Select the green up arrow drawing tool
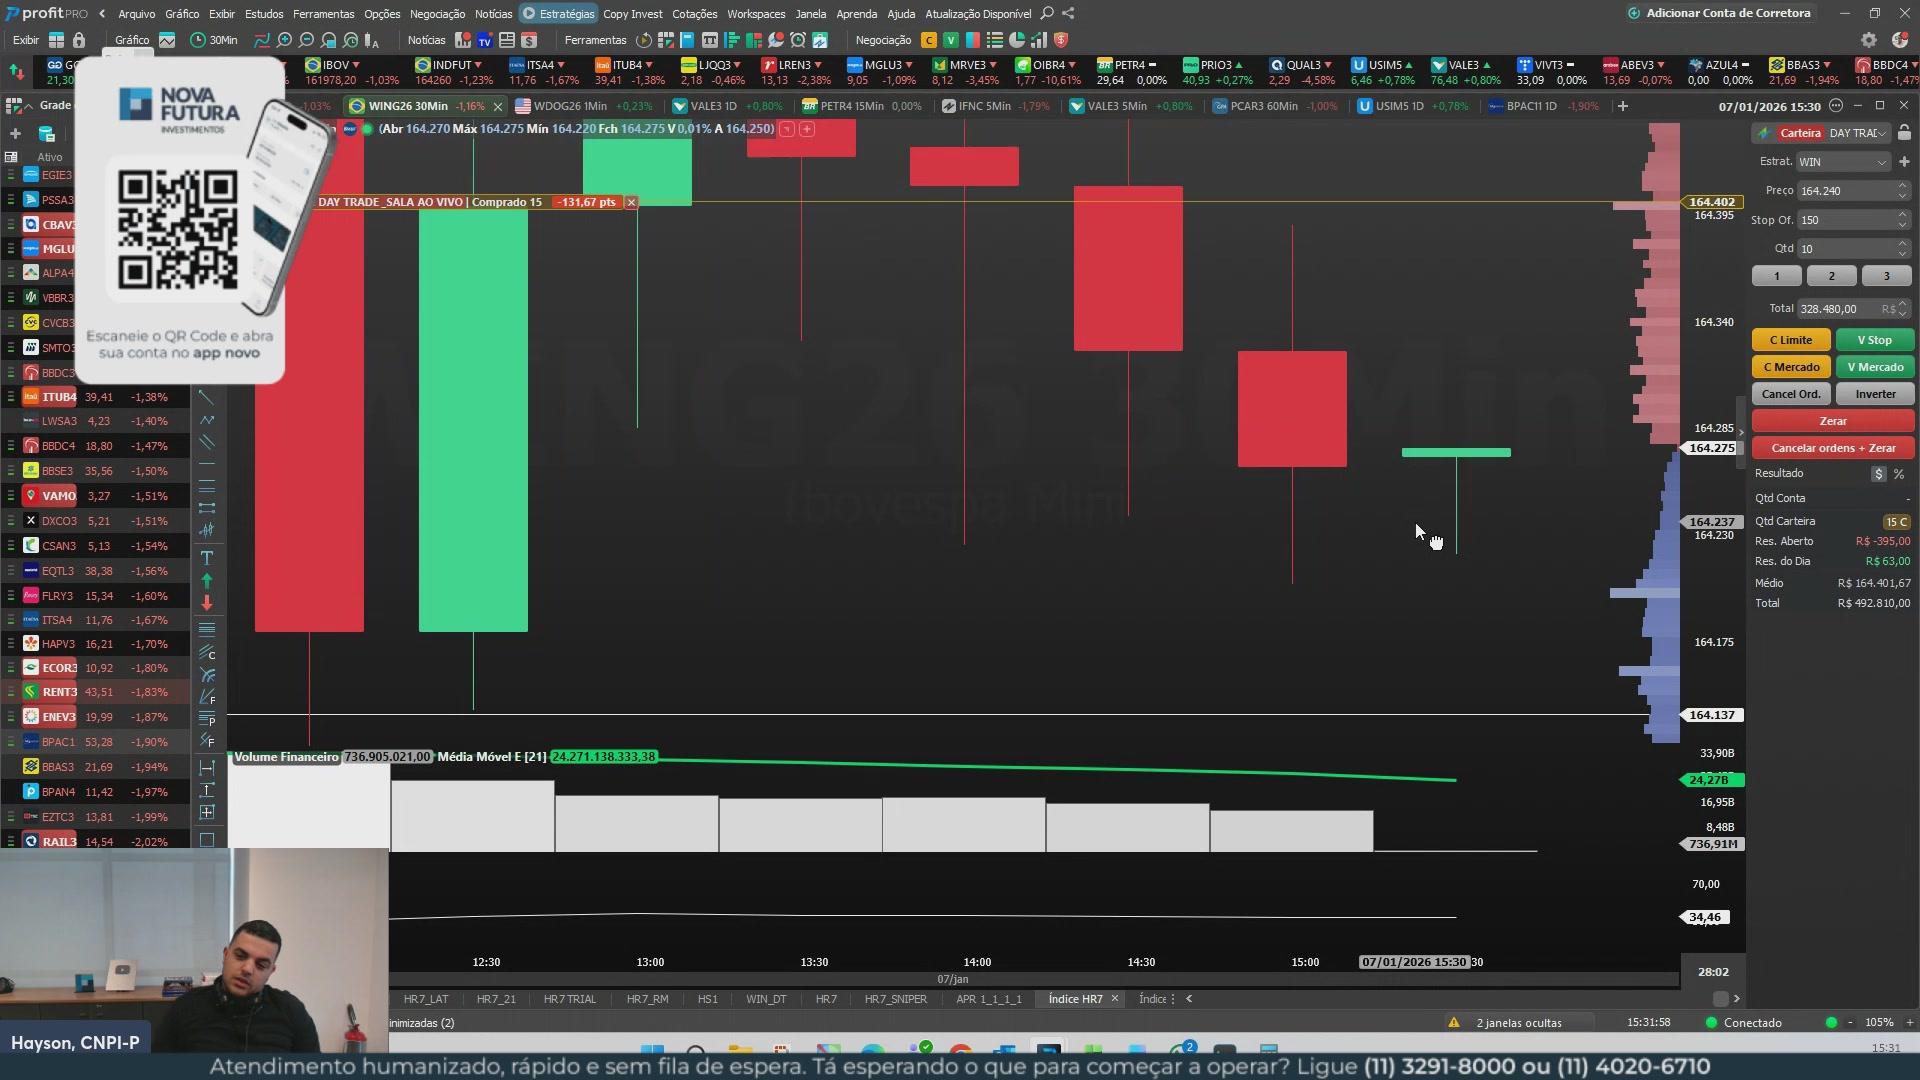 207,581
